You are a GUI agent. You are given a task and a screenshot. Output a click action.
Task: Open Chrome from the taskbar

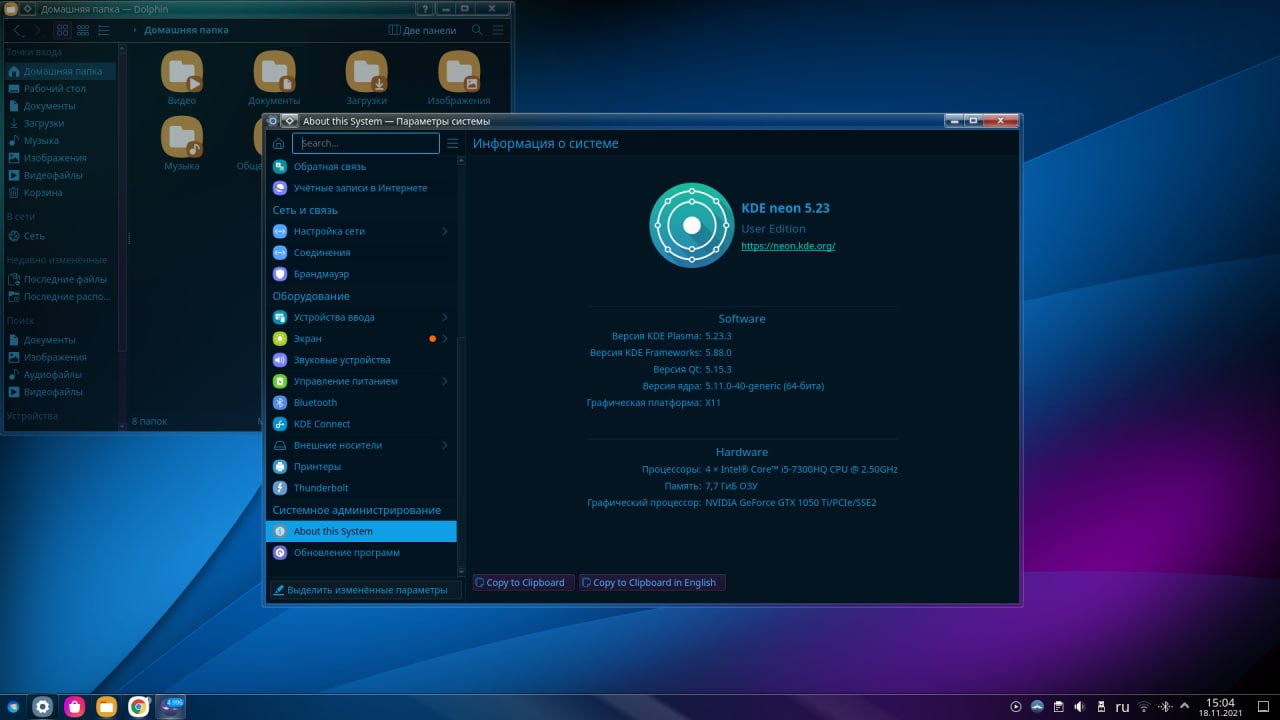[139, 707]
